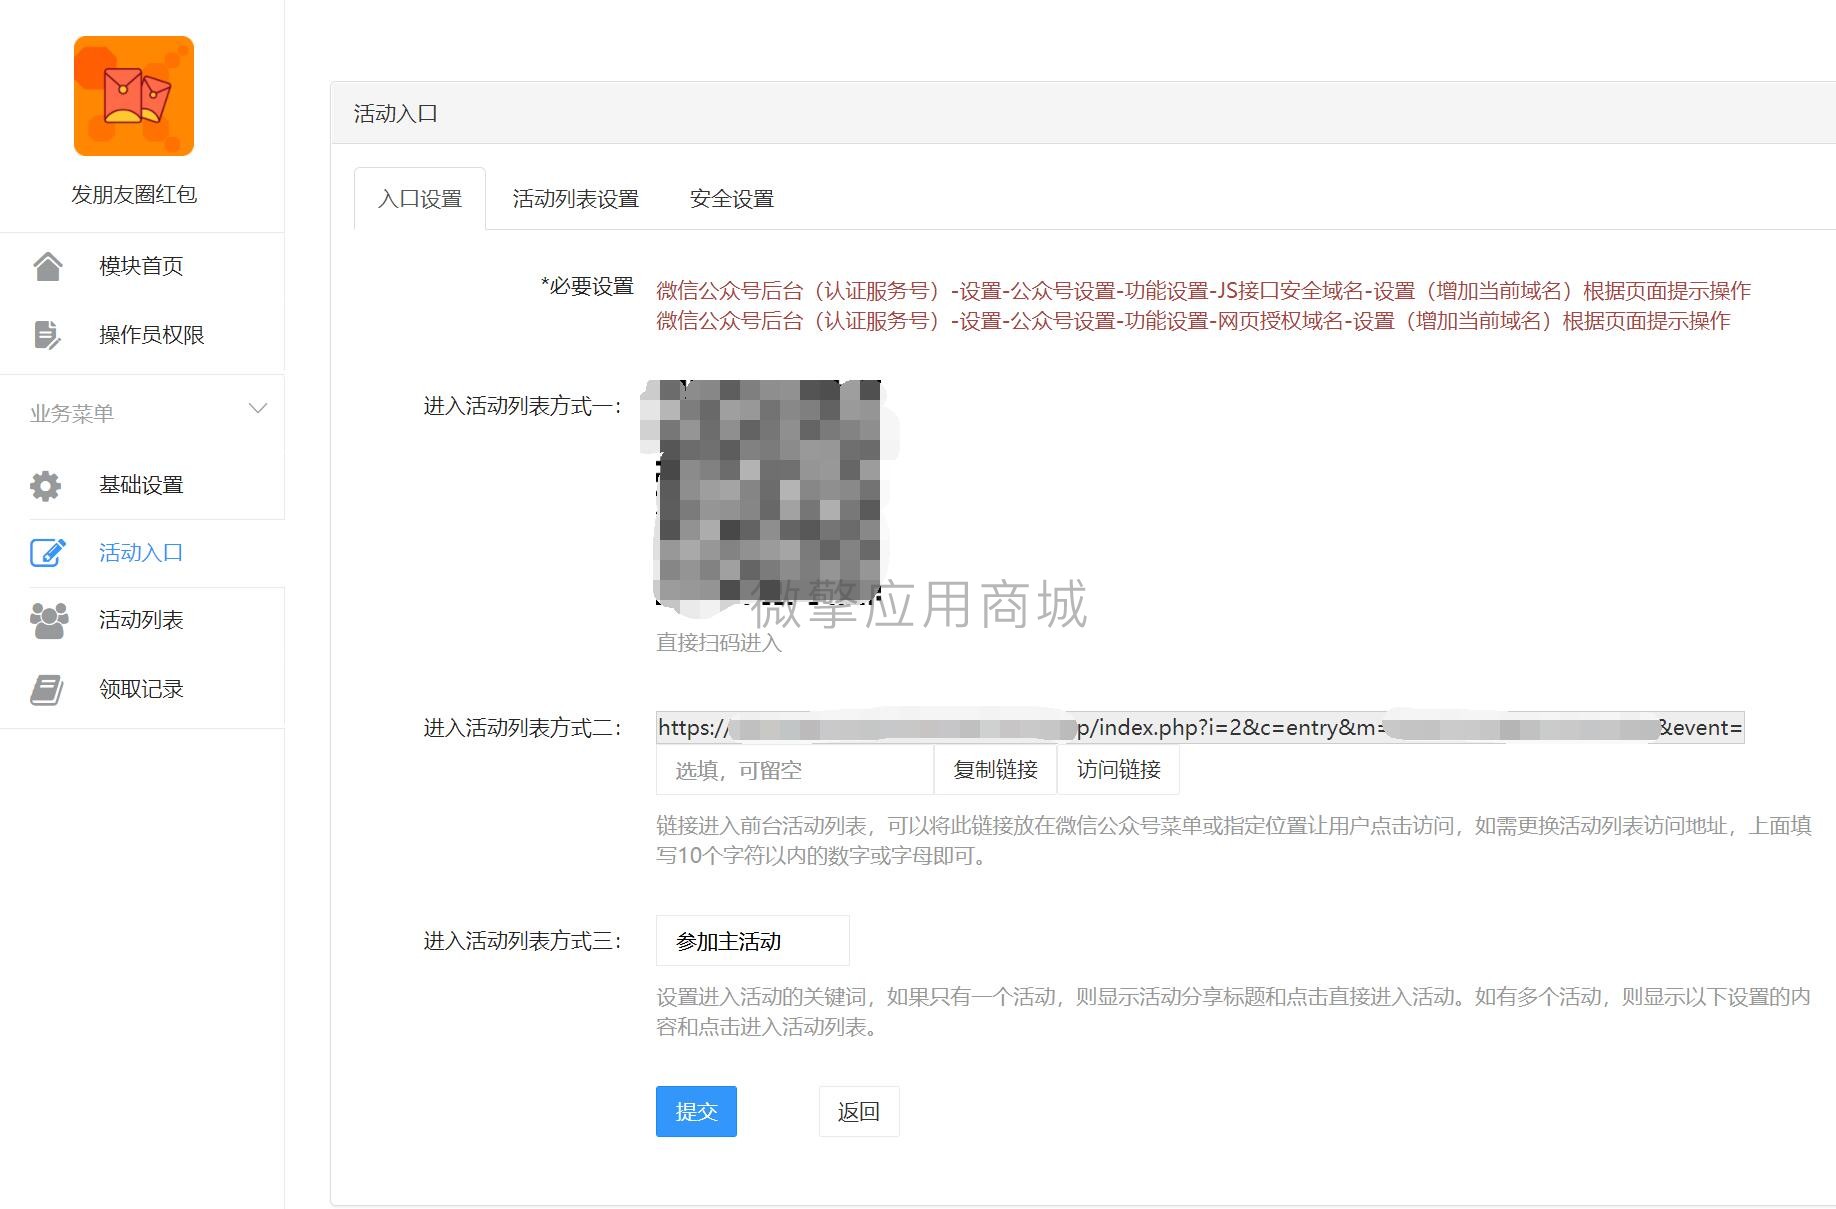This screenshot has width=1836, height=1209.
Task: Focus the 选填，可留空 input field
Action: 795,770
